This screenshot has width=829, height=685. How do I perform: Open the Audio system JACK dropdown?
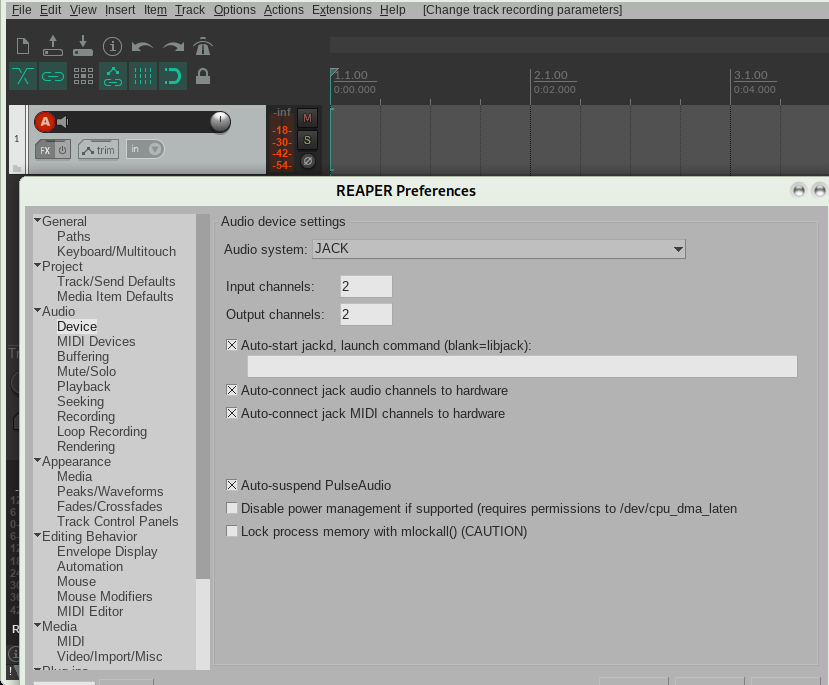click(x=499, y=249)
